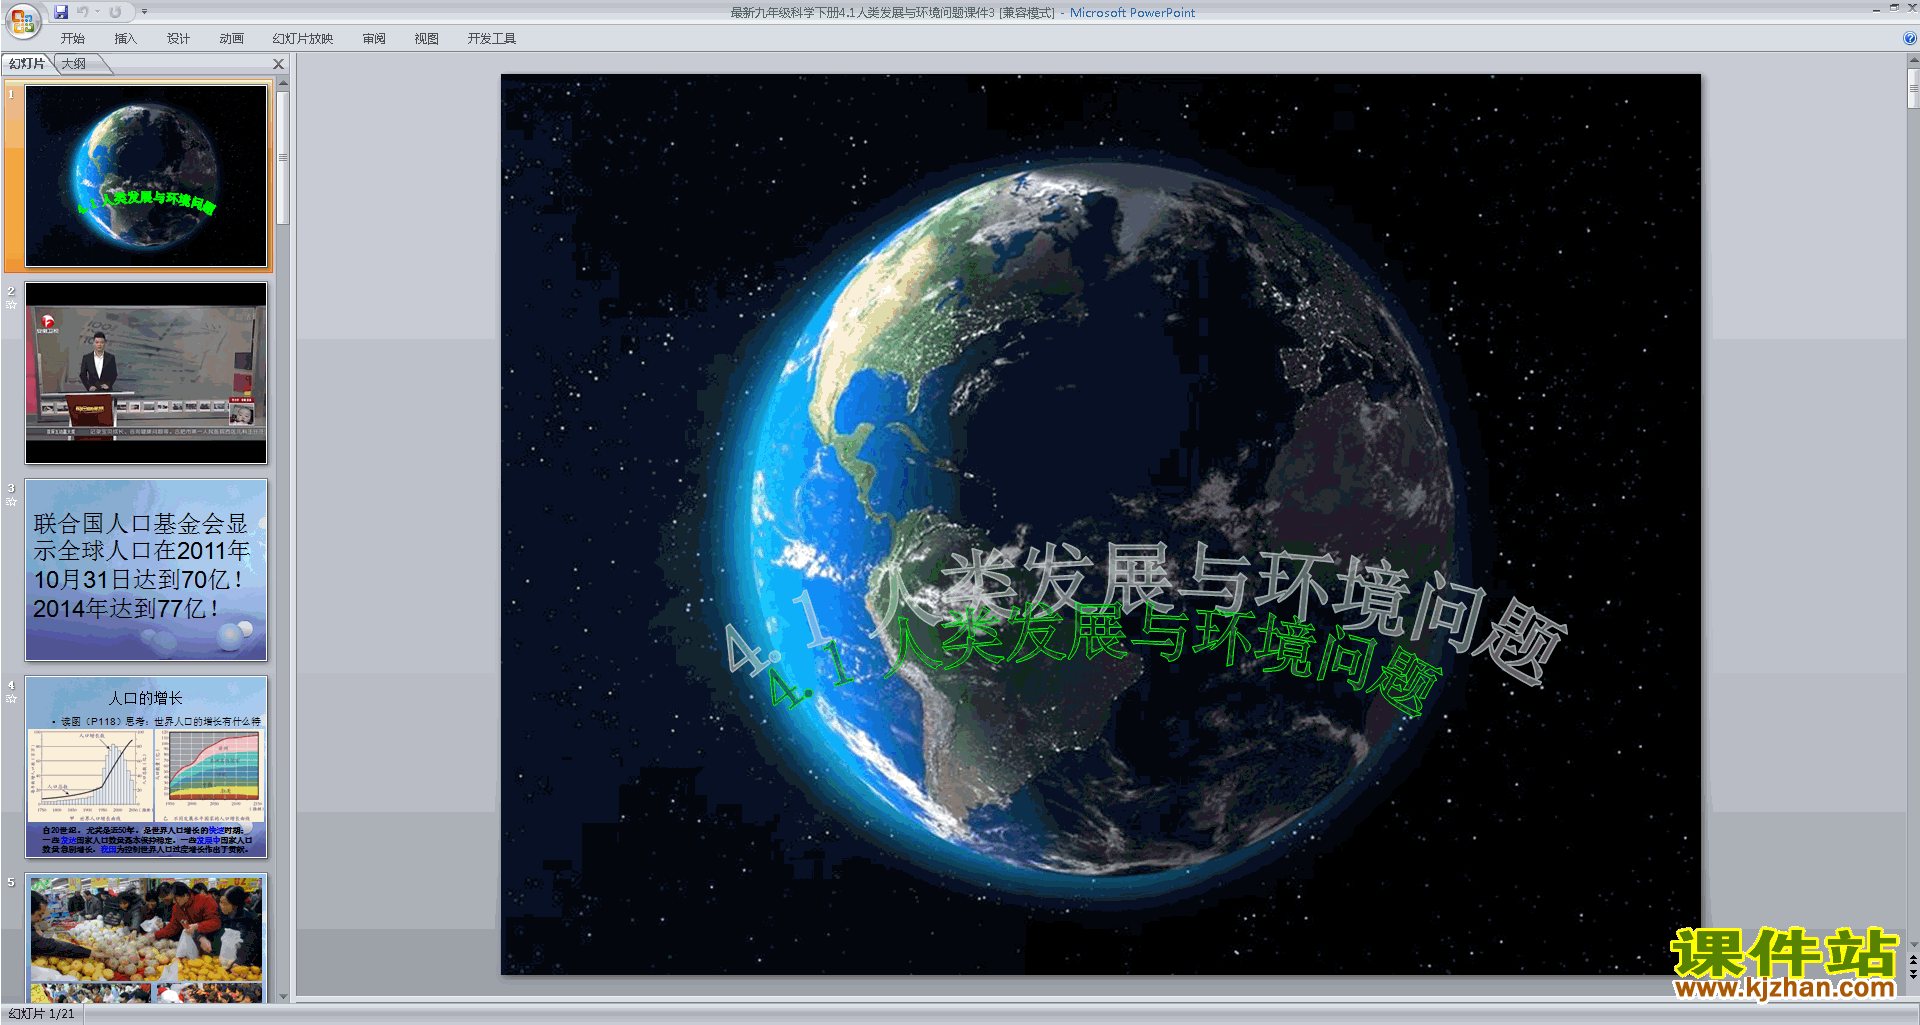Select the green 4.1 人类发展与环境问题 title text

[x=1105, y=658]
